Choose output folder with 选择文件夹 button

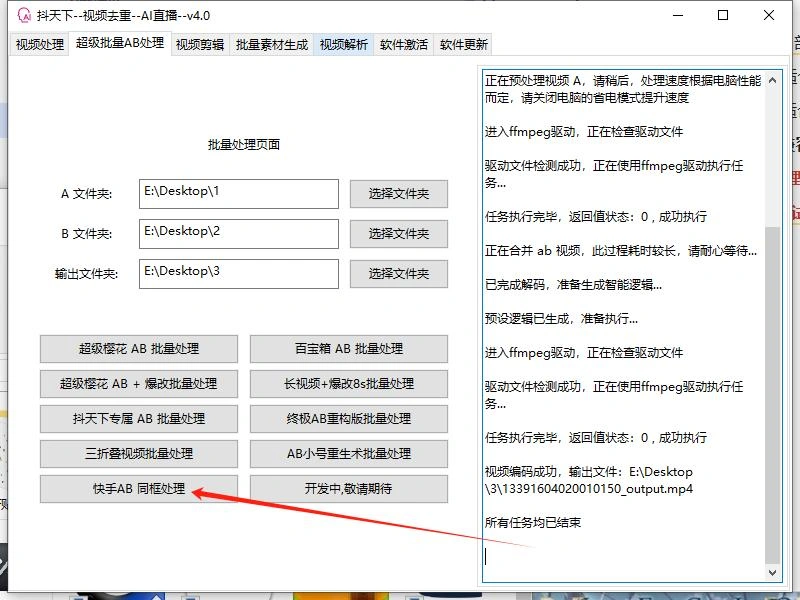398,274
